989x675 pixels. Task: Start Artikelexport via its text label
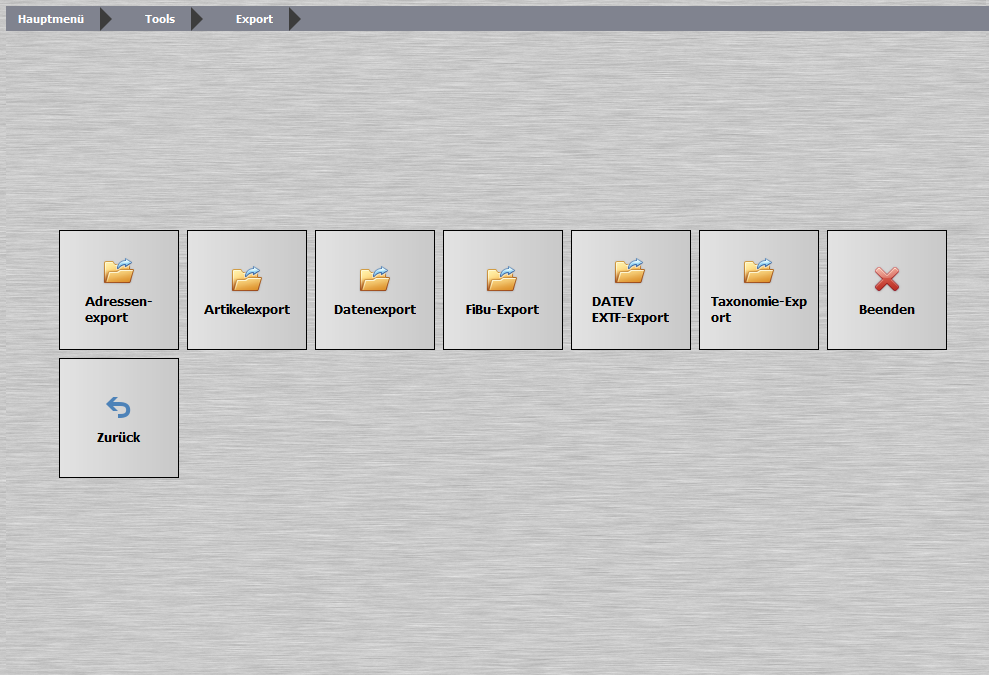(x=247, y=310)
